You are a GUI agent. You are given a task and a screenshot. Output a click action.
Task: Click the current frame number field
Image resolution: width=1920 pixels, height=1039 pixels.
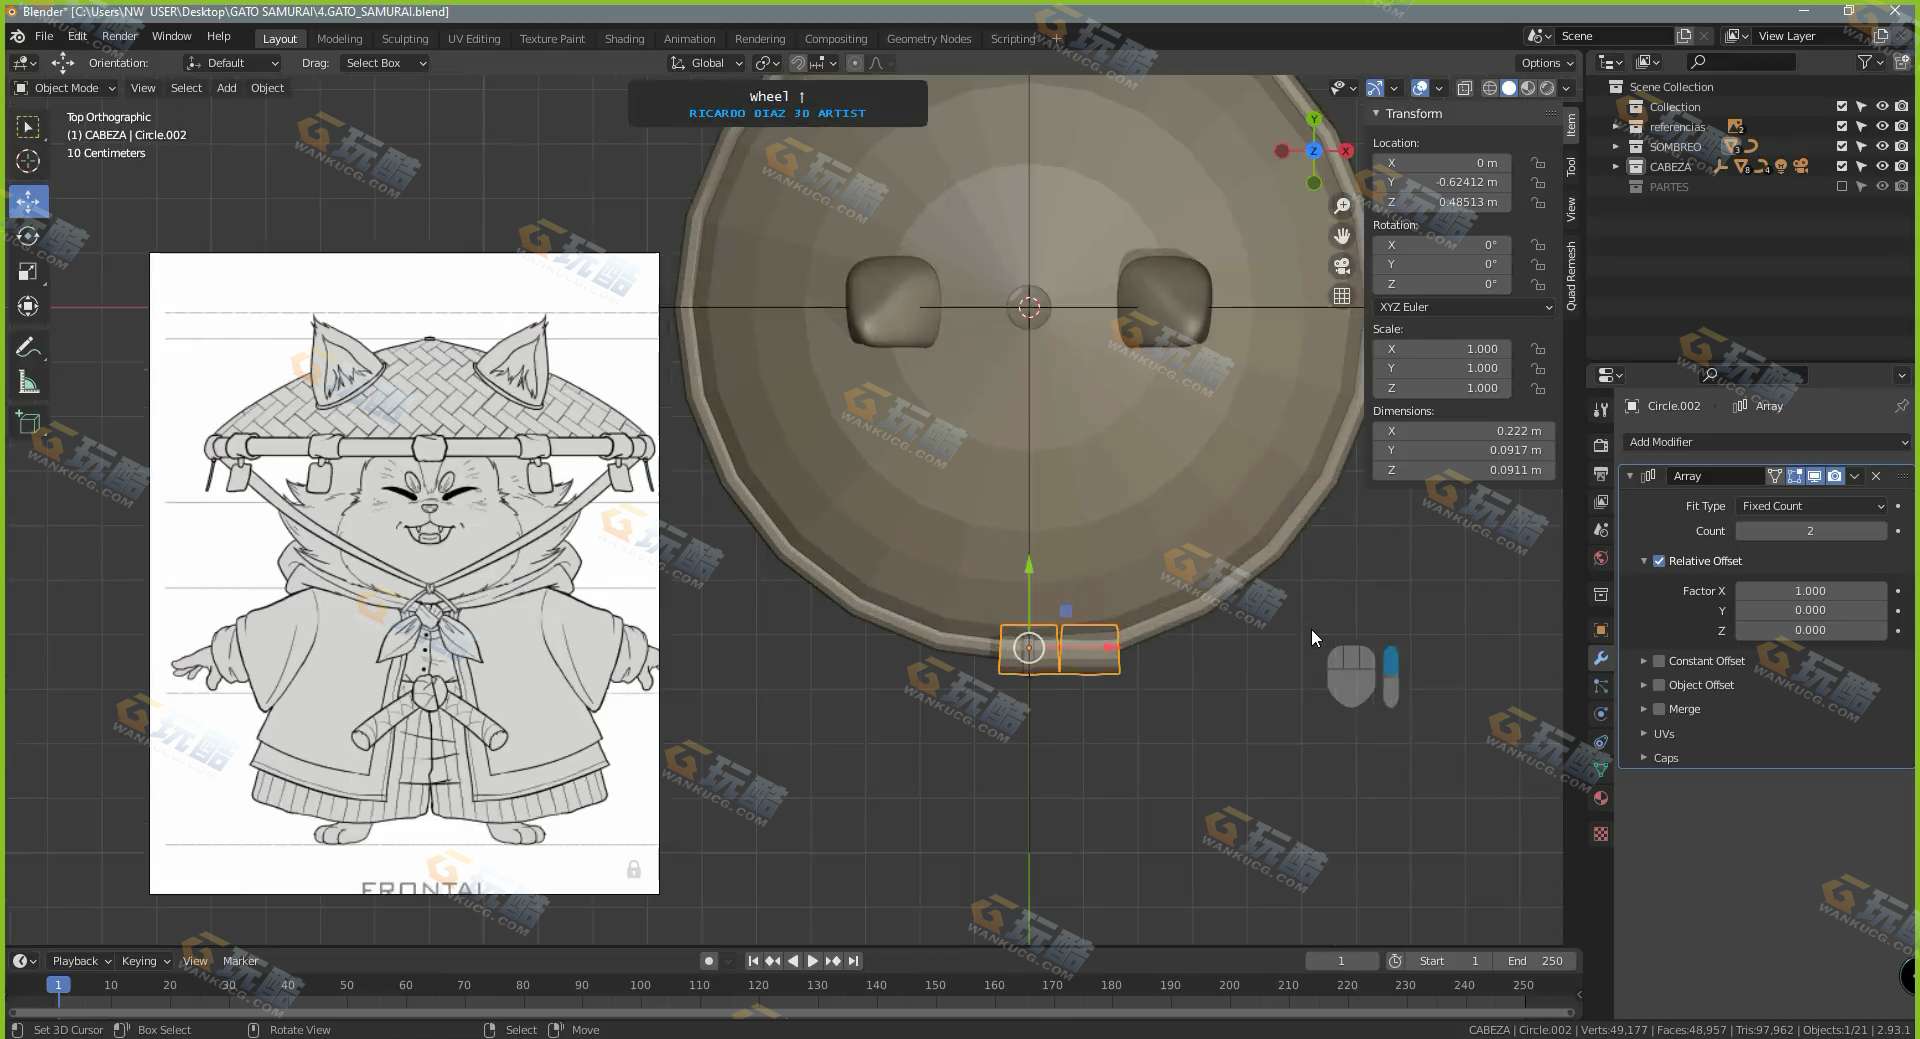[x=1342, y=961]
